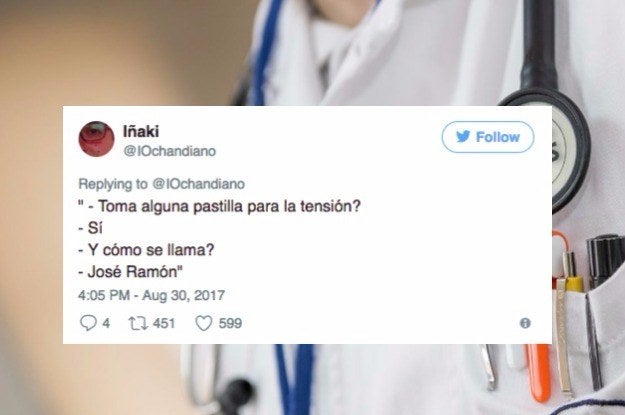625x415 pixels.
Task: Open the Iñaki display name
Action: [x=141, y=131]
